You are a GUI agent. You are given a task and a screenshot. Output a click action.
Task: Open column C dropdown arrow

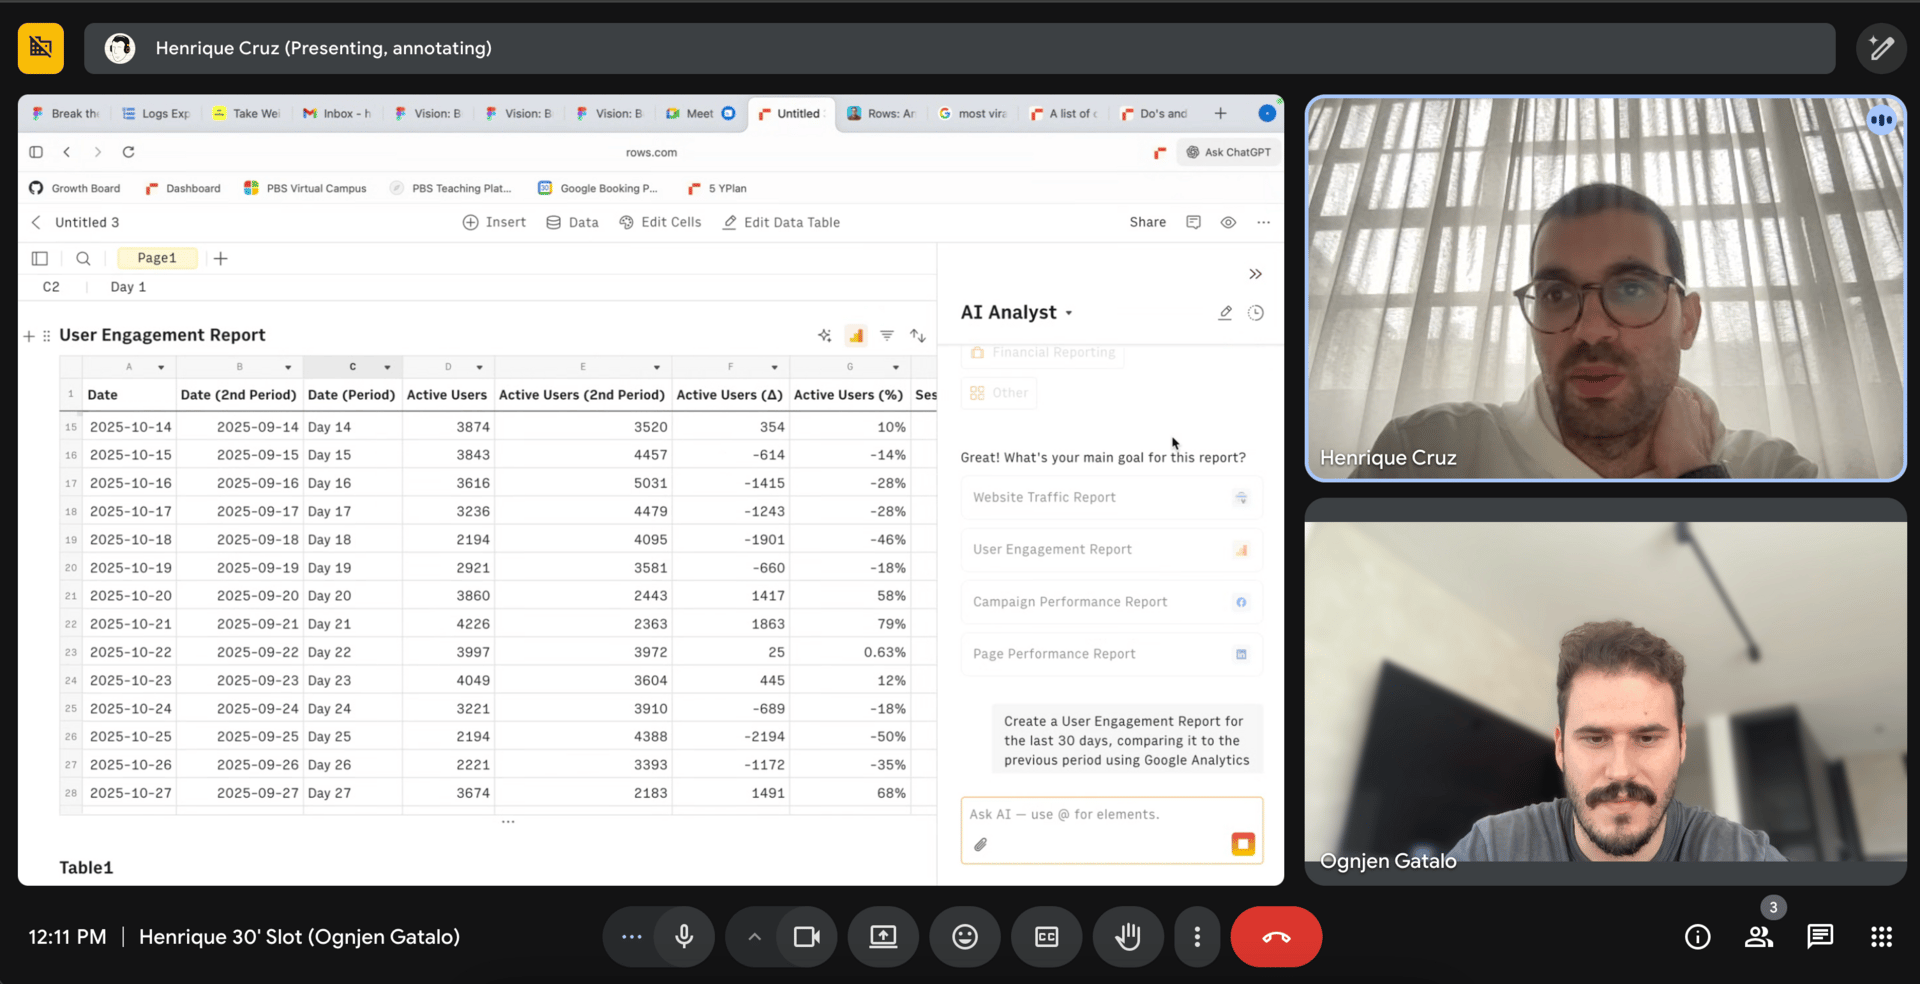click(x=387, y=367)
